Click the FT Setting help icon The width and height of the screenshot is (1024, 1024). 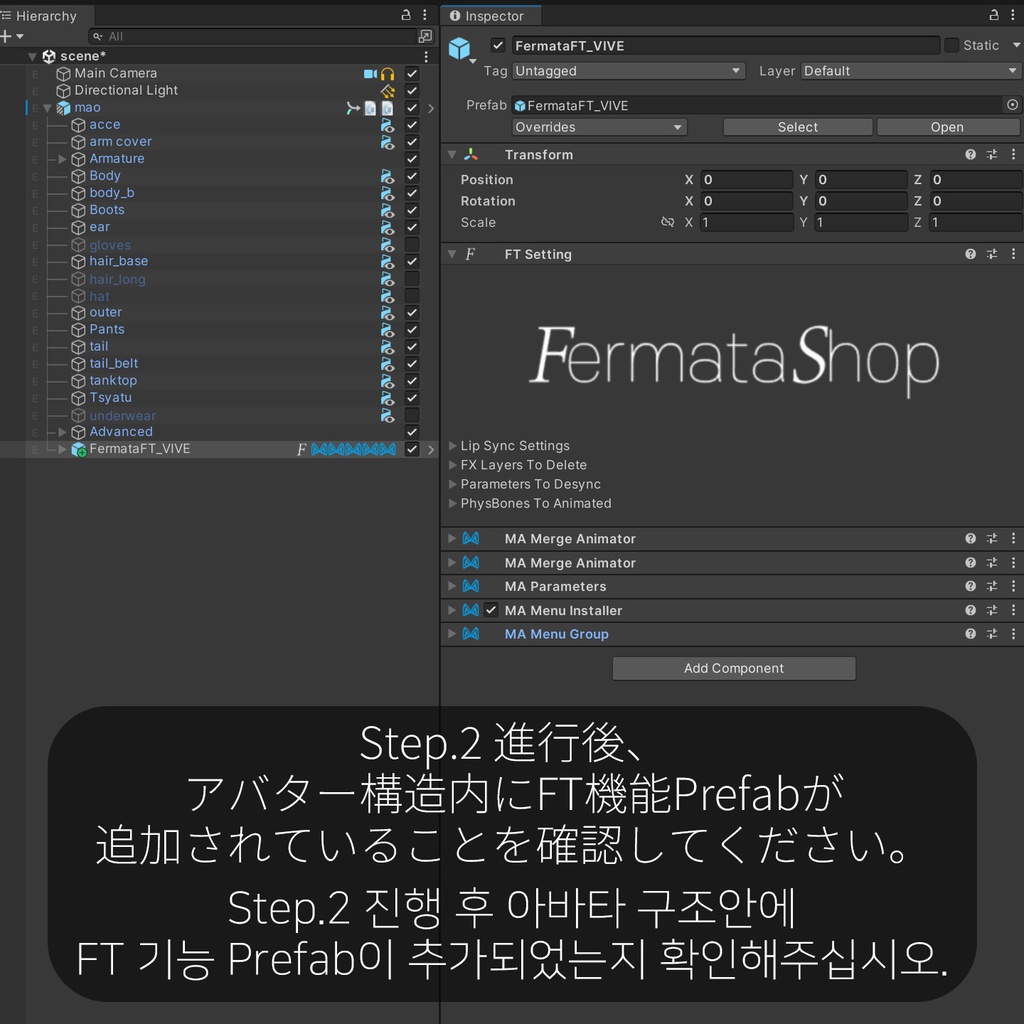(x=969, y=254)
